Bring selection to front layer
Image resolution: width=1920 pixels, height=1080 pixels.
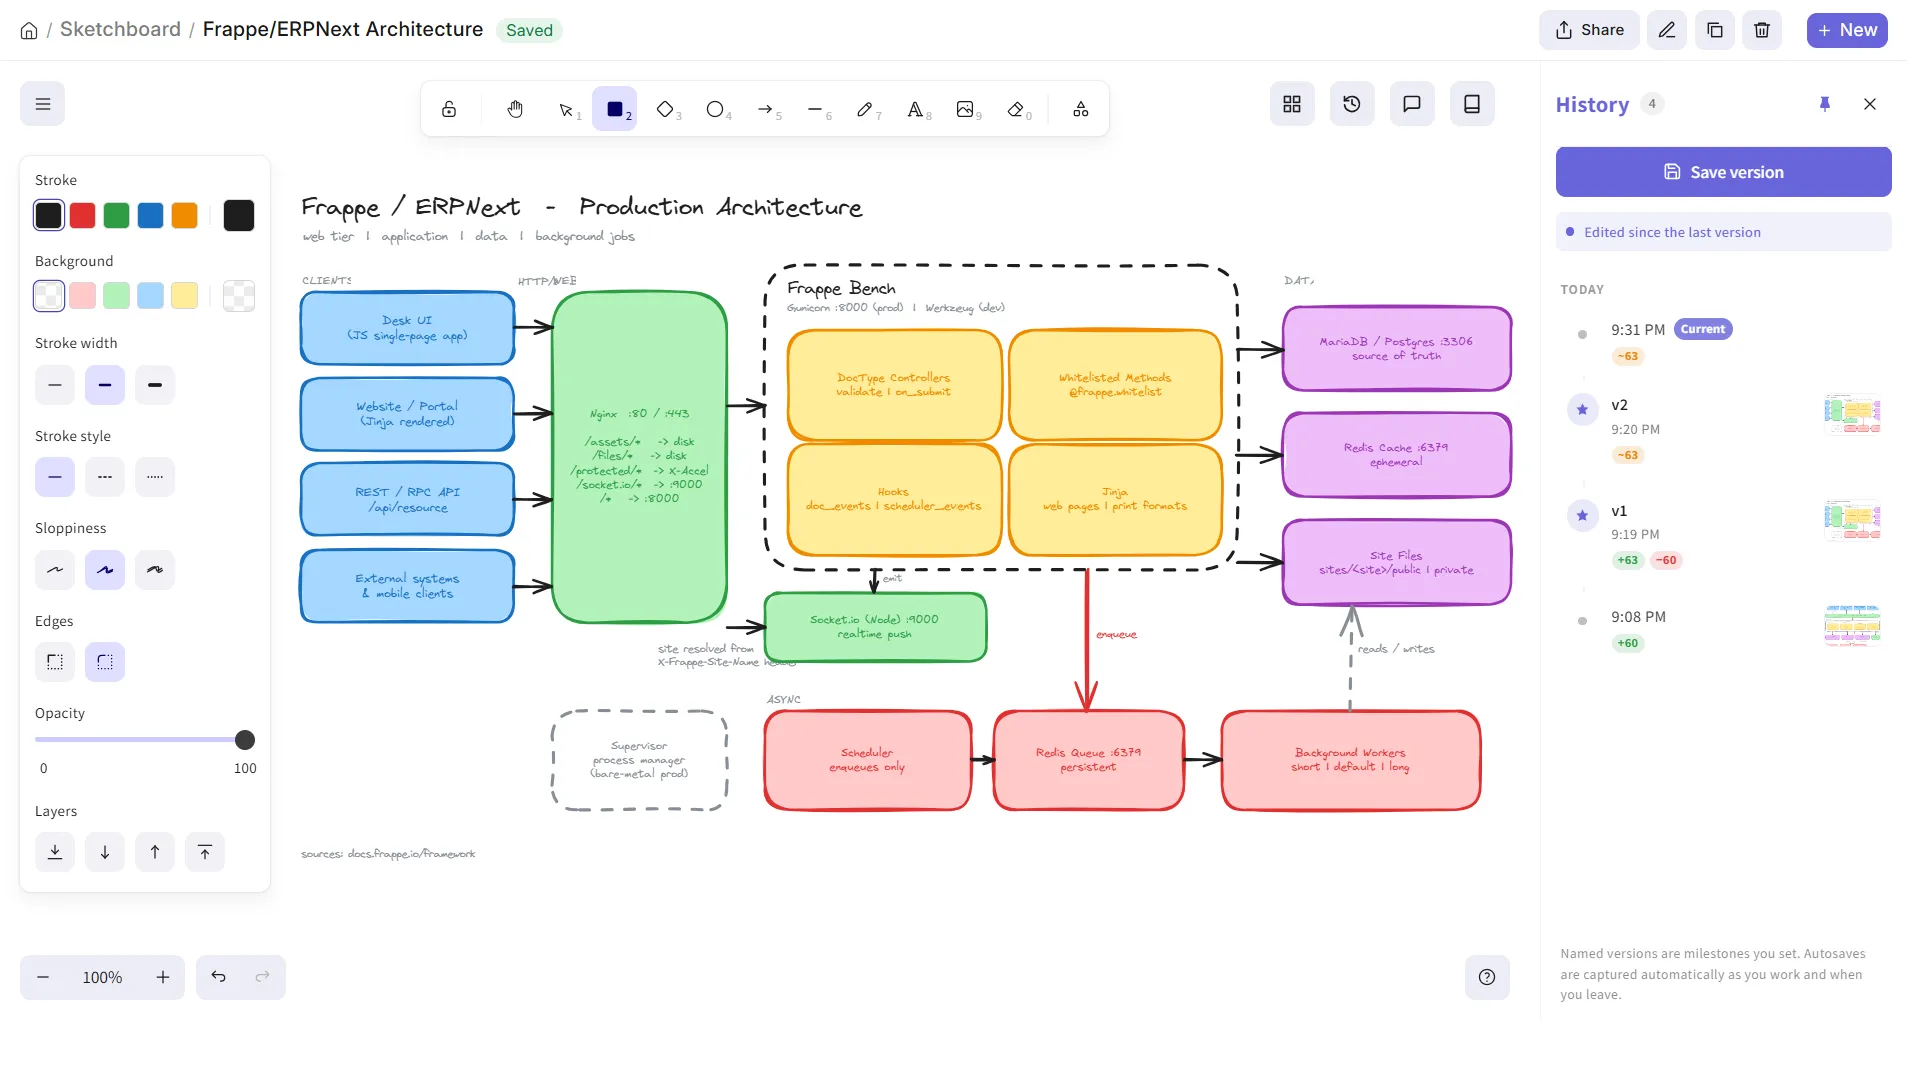point(205,852)
